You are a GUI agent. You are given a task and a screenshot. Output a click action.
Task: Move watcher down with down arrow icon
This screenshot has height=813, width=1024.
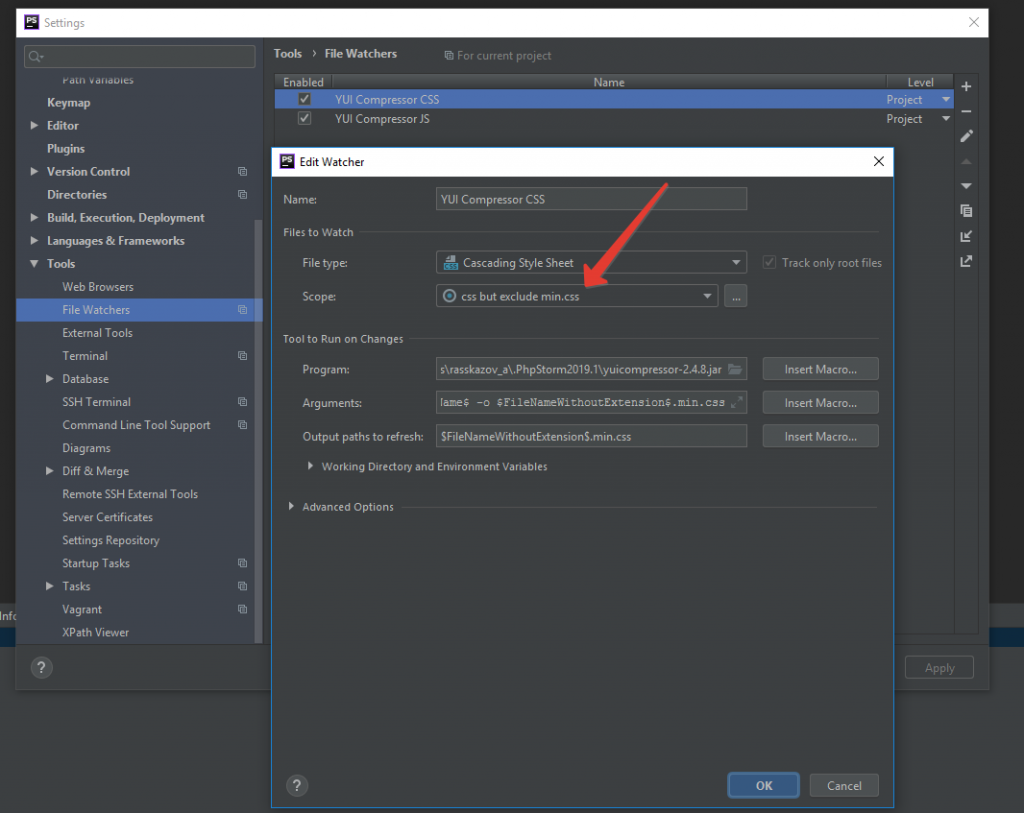(x=967, y=186)
